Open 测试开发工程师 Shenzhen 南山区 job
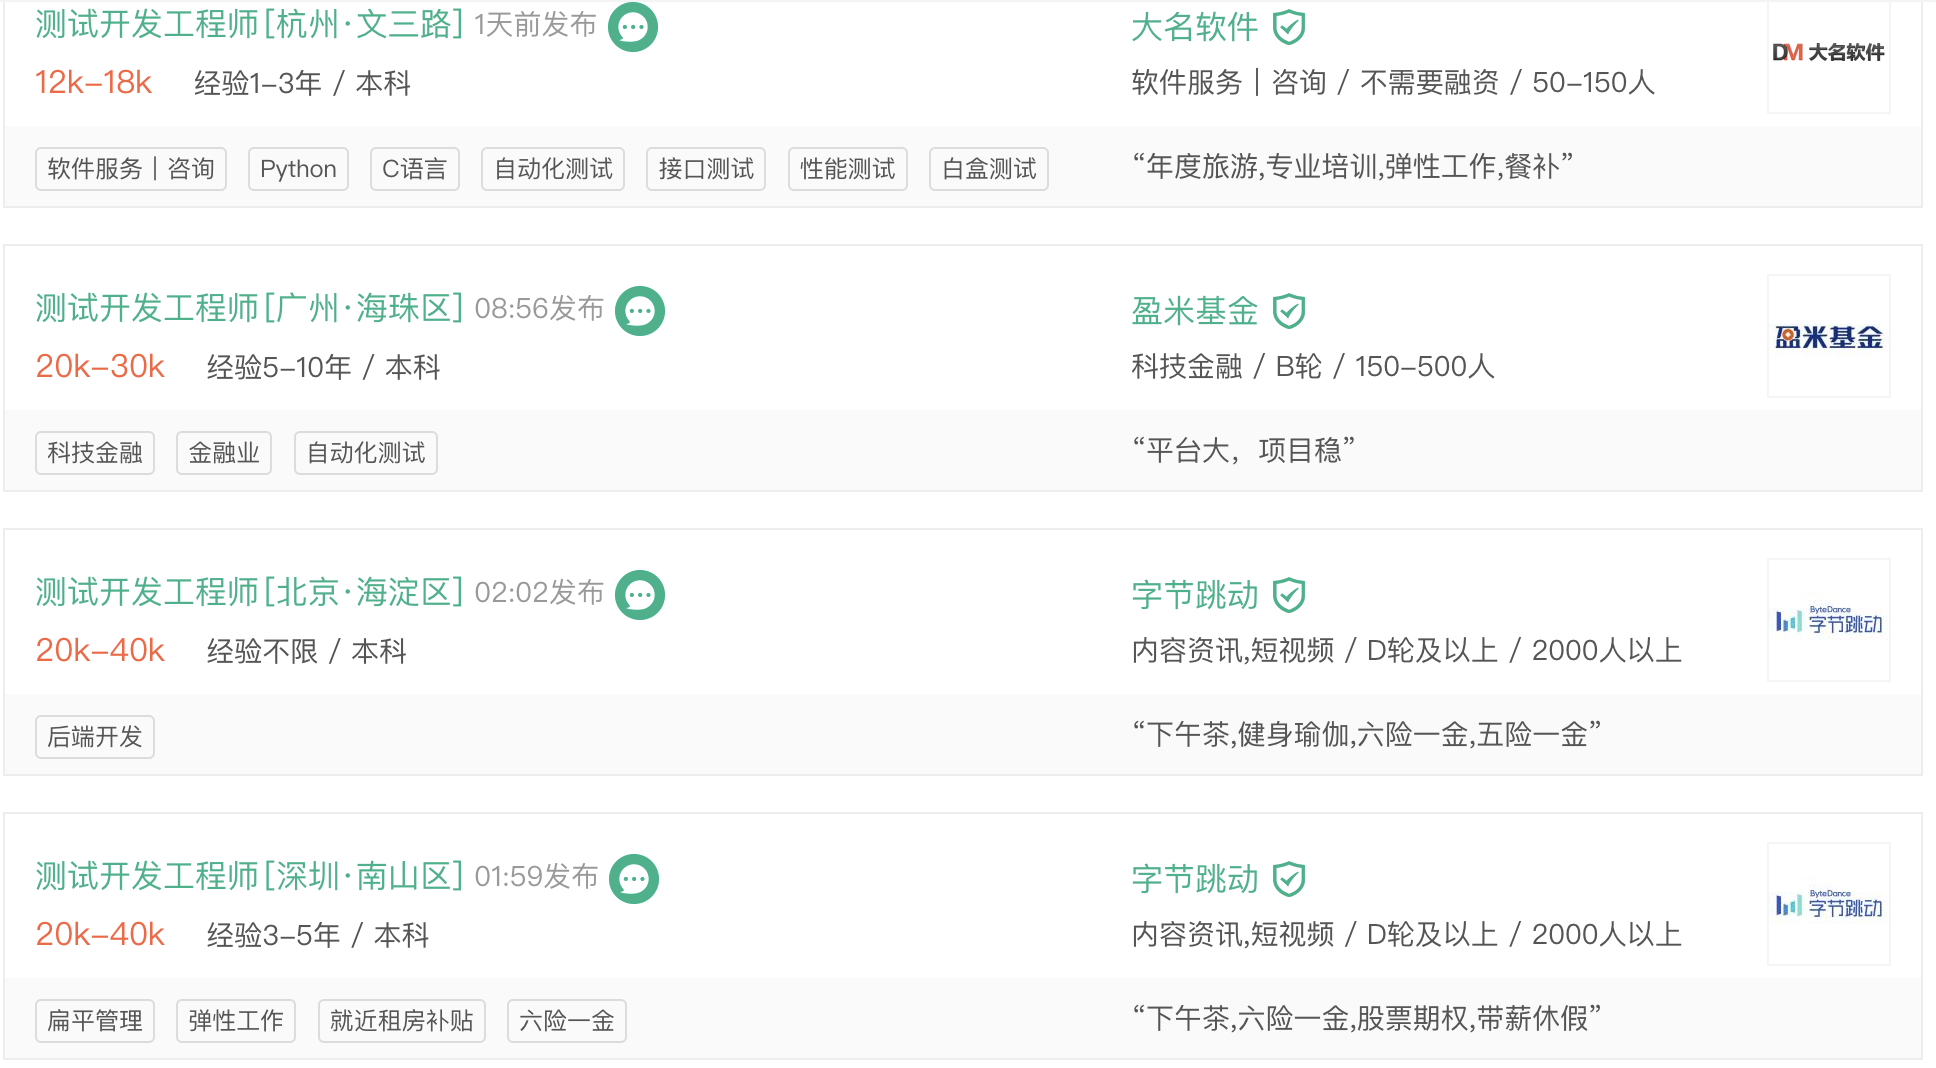 (x=249, y=877)
